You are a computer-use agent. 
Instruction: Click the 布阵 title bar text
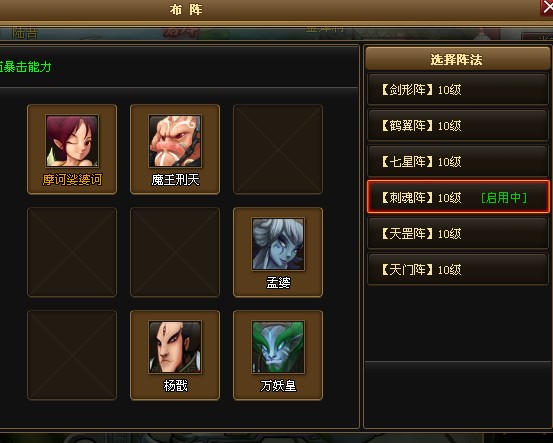(x=186, y=10)
